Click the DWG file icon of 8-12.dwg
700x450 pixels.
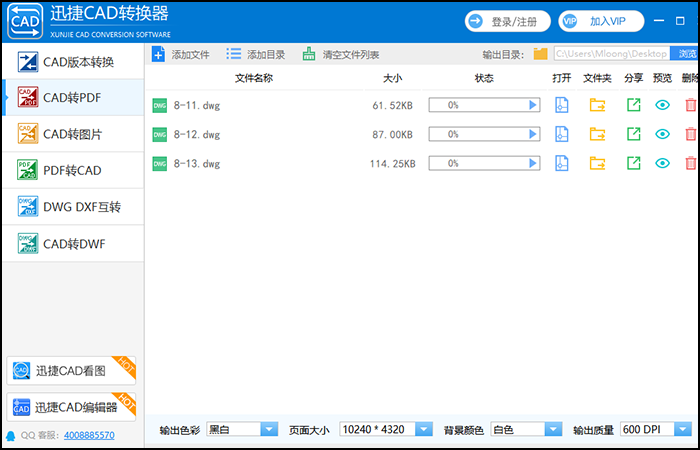pos(159,134)
